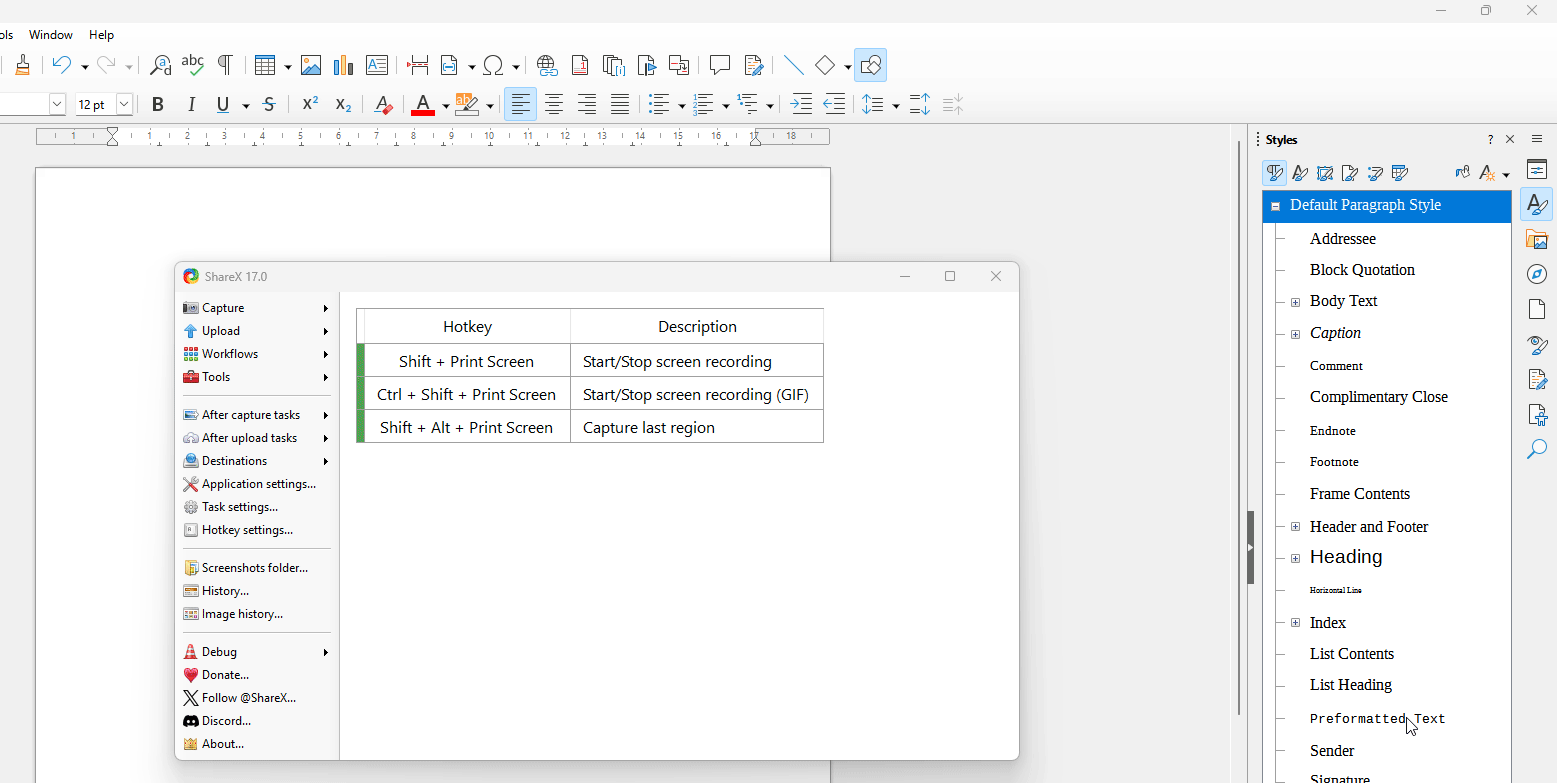Open Capture menu in ShareX
1557x783 pixels.
coord(256,308)
